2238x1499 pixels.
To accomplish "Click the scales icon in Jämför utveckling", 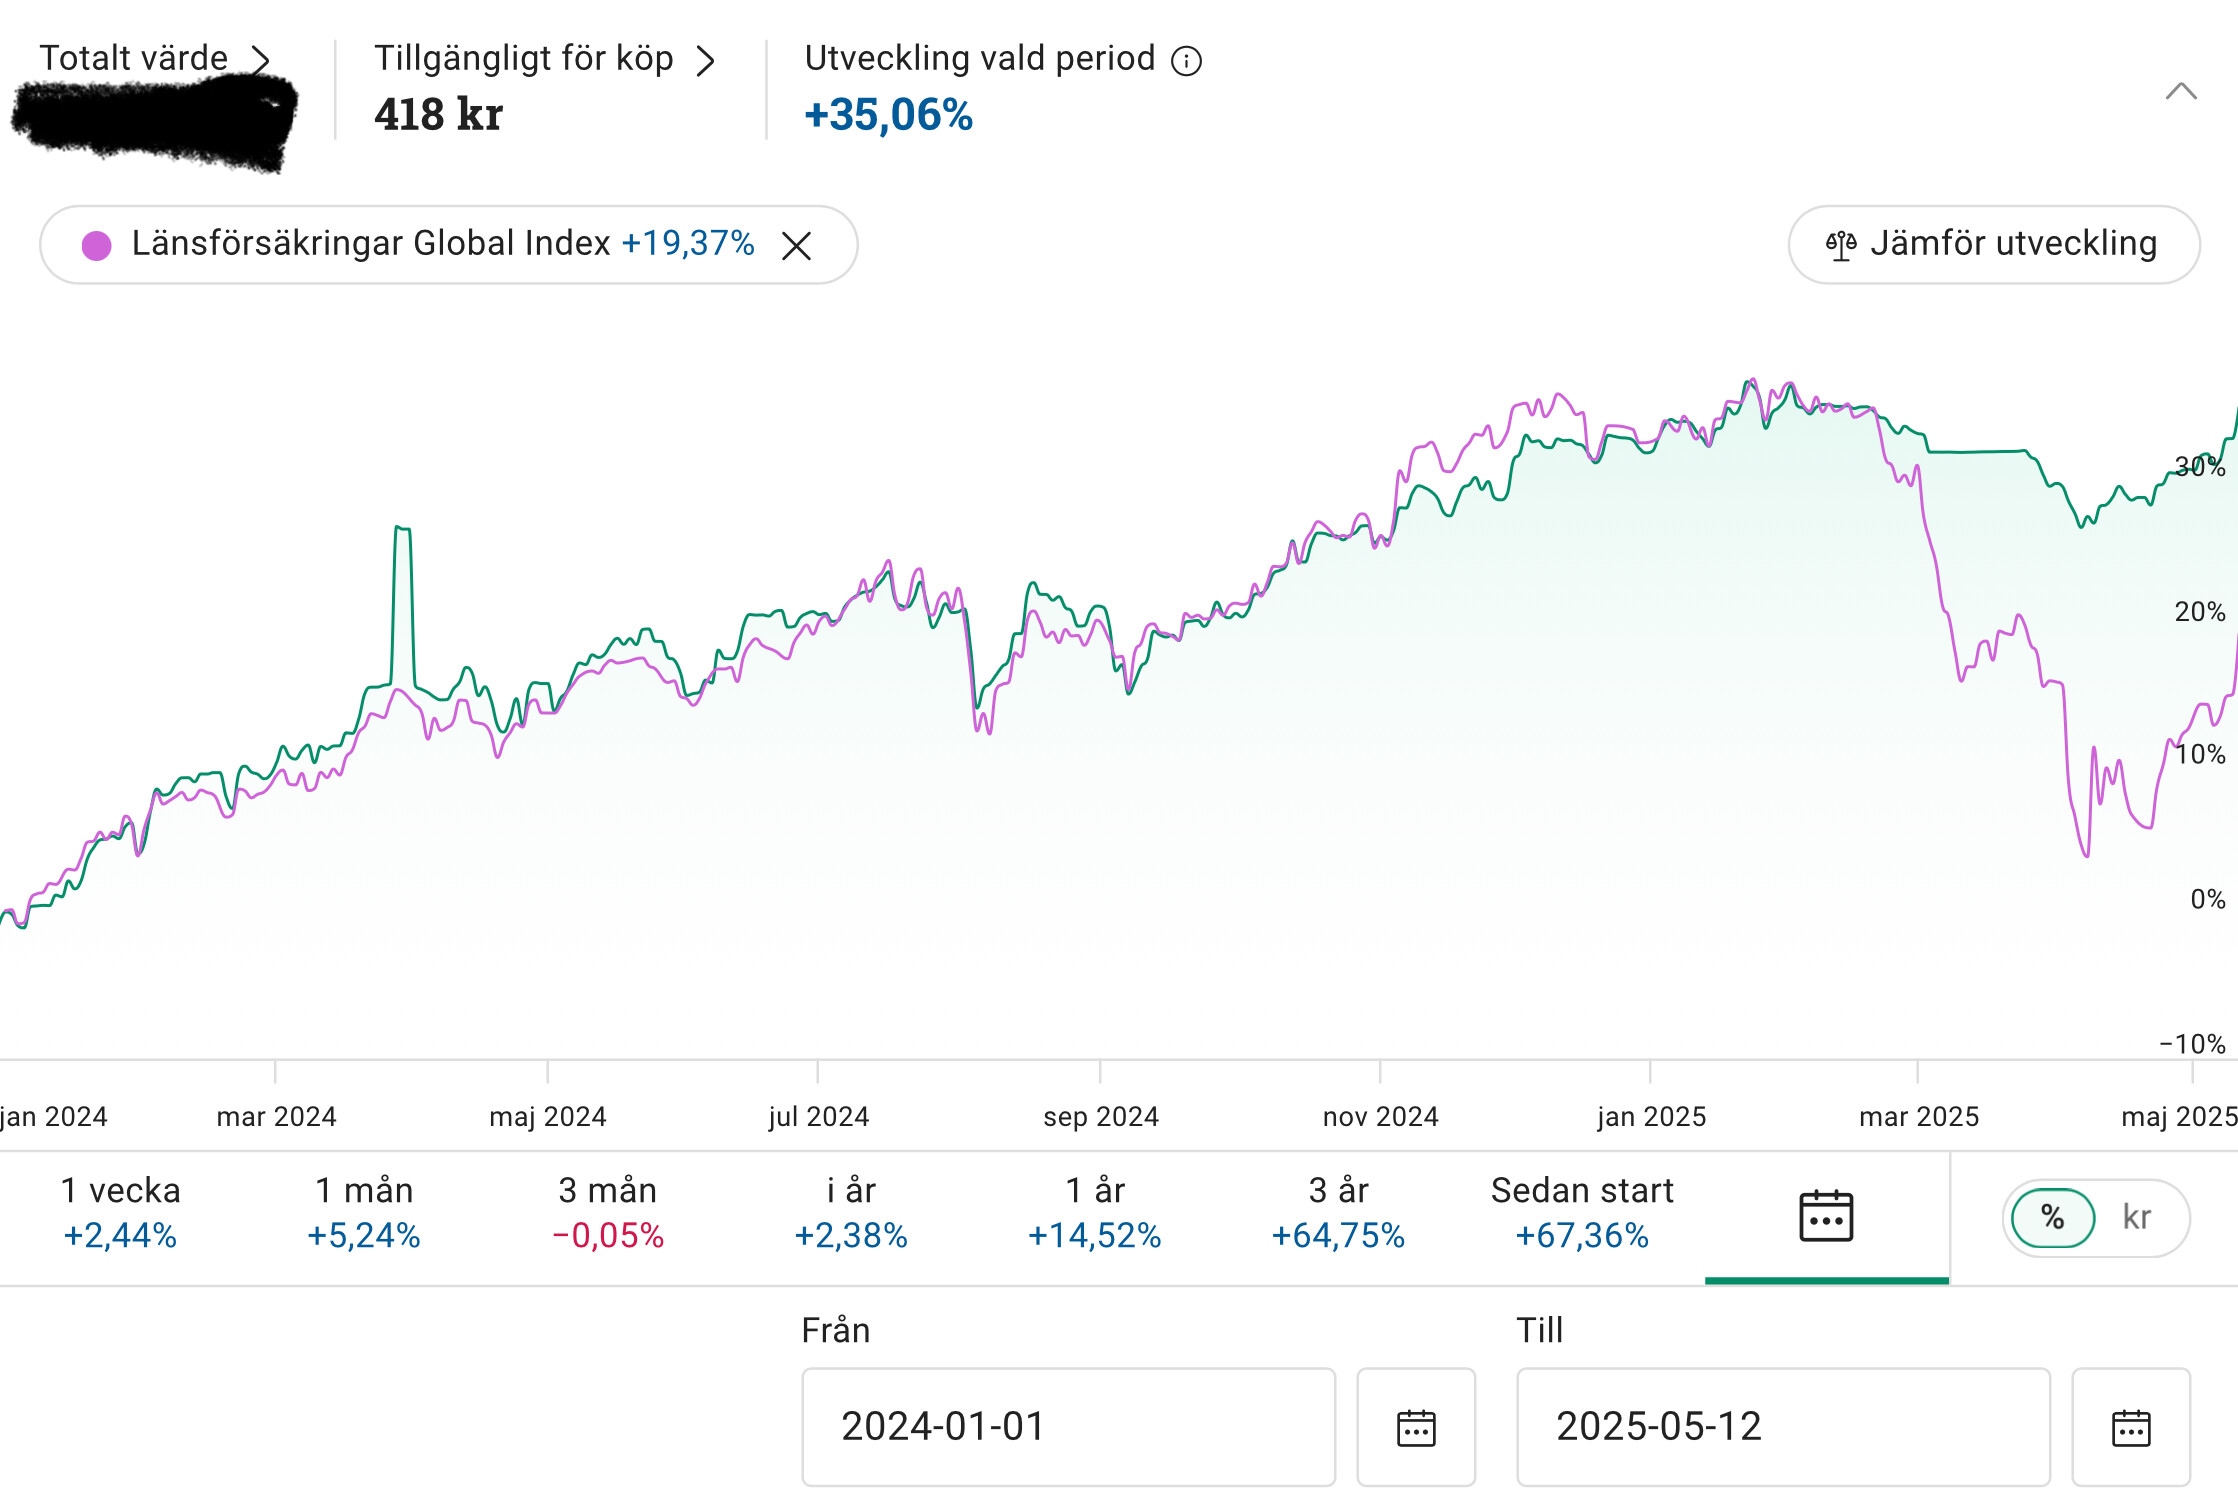I will (x=1841, y=245).
